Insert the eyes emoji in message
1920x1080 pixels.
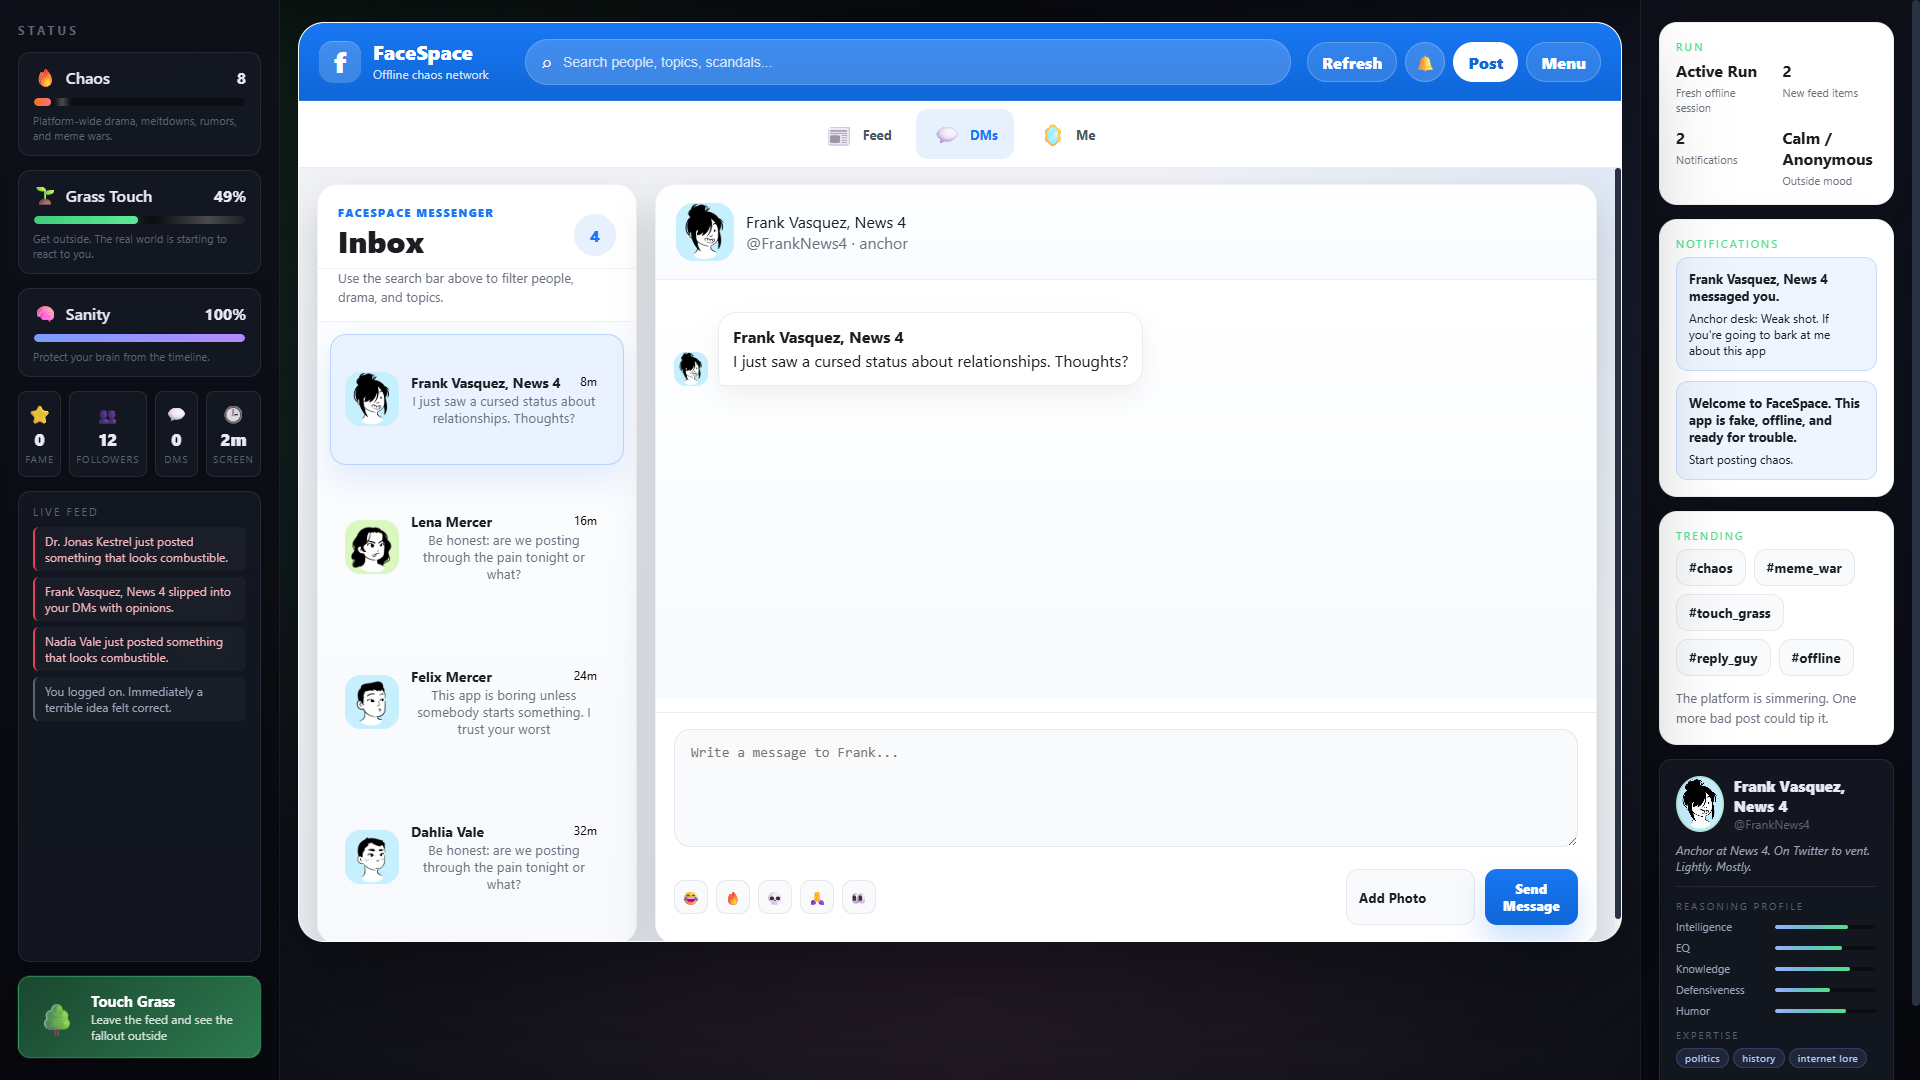[x=859, y=897]
